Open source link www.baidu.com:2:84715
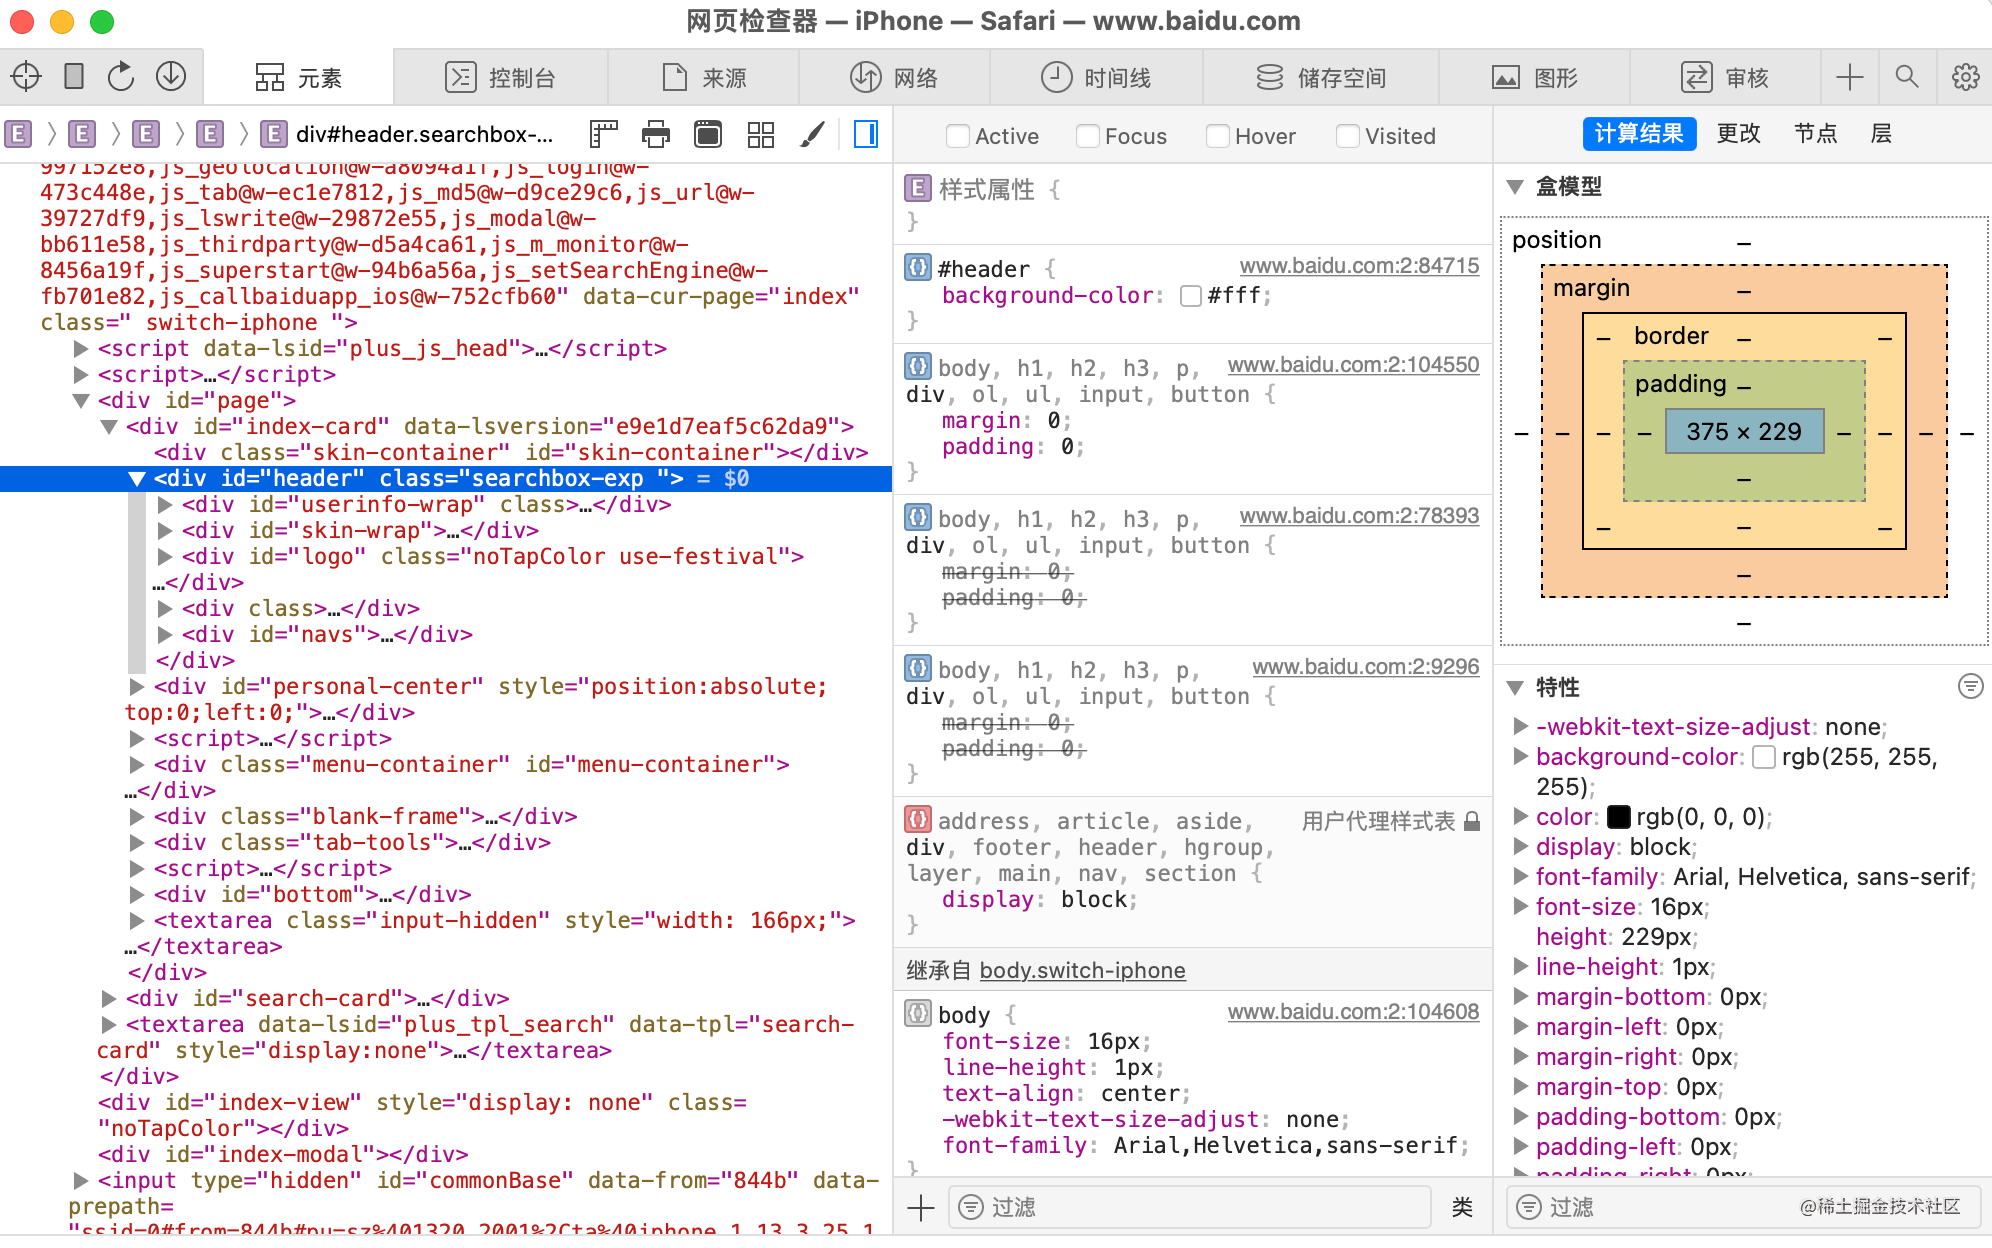 click(x=1358, y=266)
